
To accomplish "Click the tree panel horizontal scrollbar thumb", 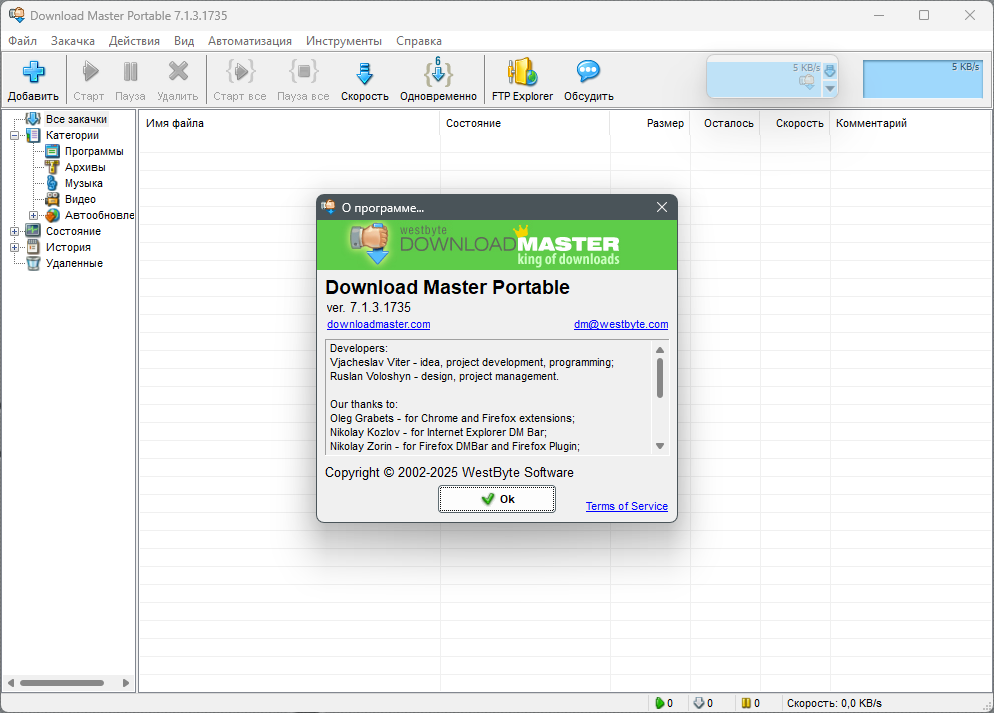I will tap(61, 683).
